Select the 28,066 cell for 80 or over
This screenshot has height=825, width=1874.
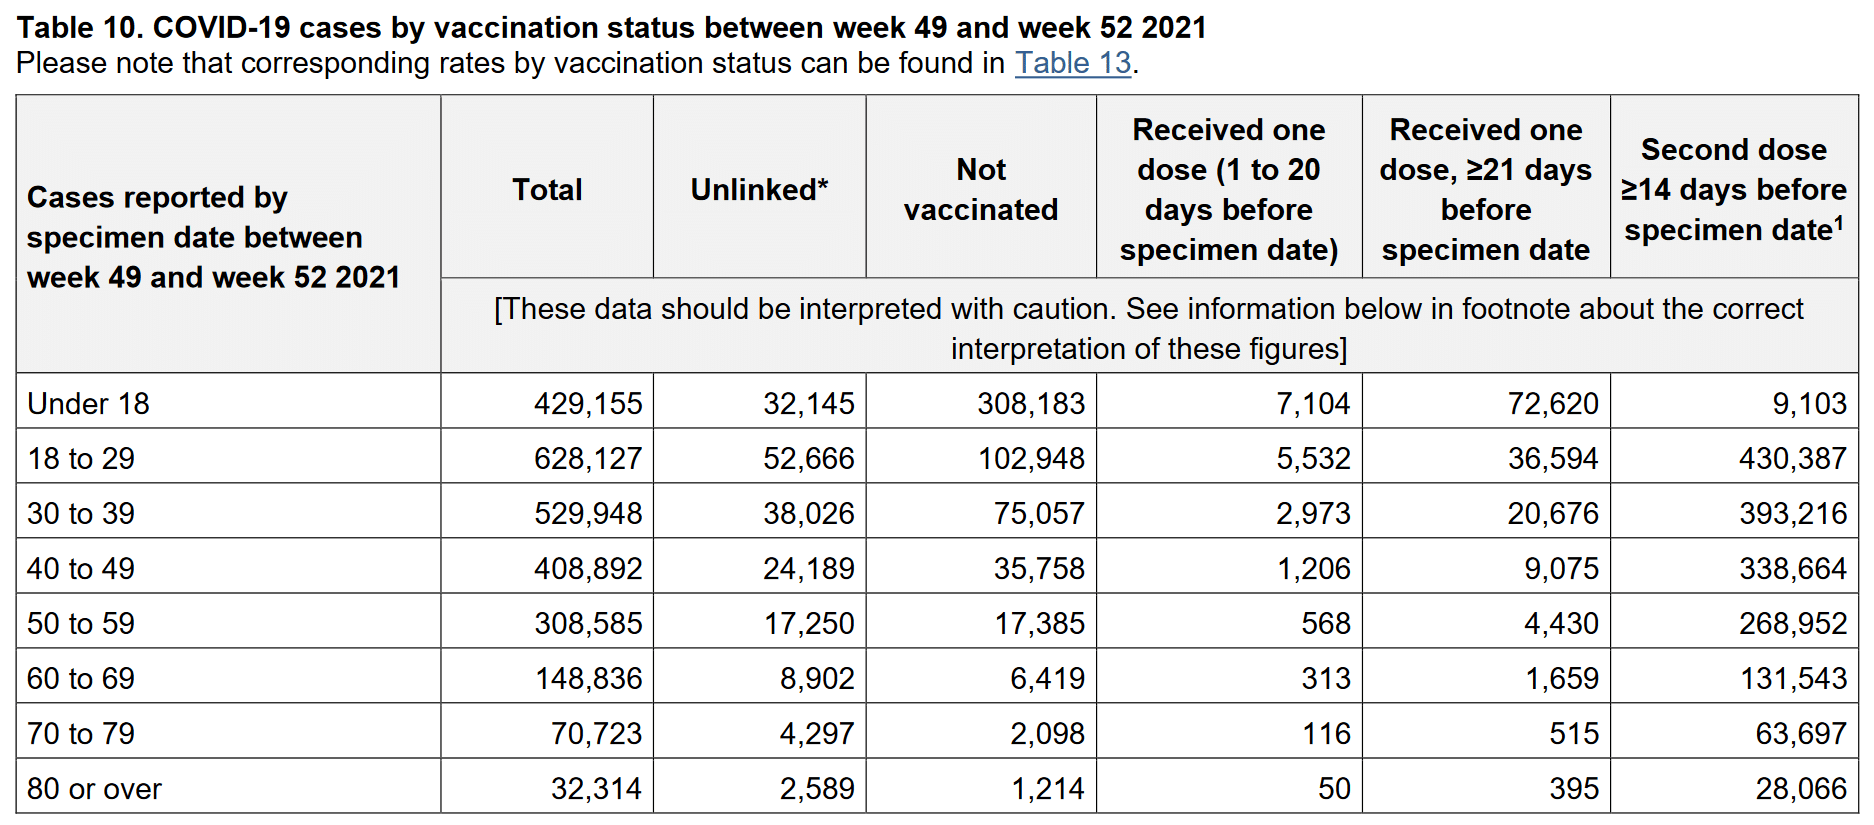click(x=1801, y=788)
